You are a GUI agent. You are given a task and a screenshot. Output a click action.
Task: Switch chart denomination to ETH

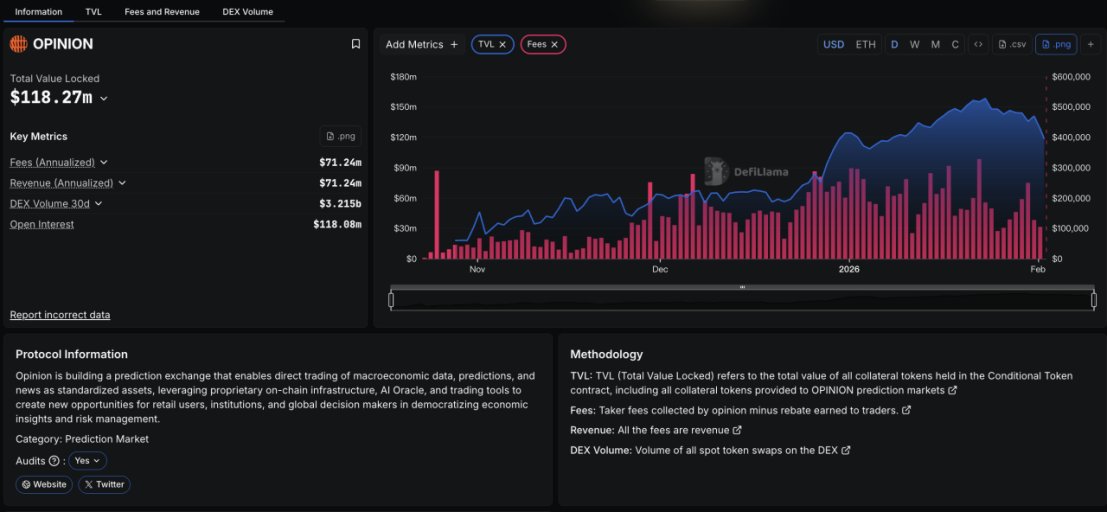coord(866,44)
